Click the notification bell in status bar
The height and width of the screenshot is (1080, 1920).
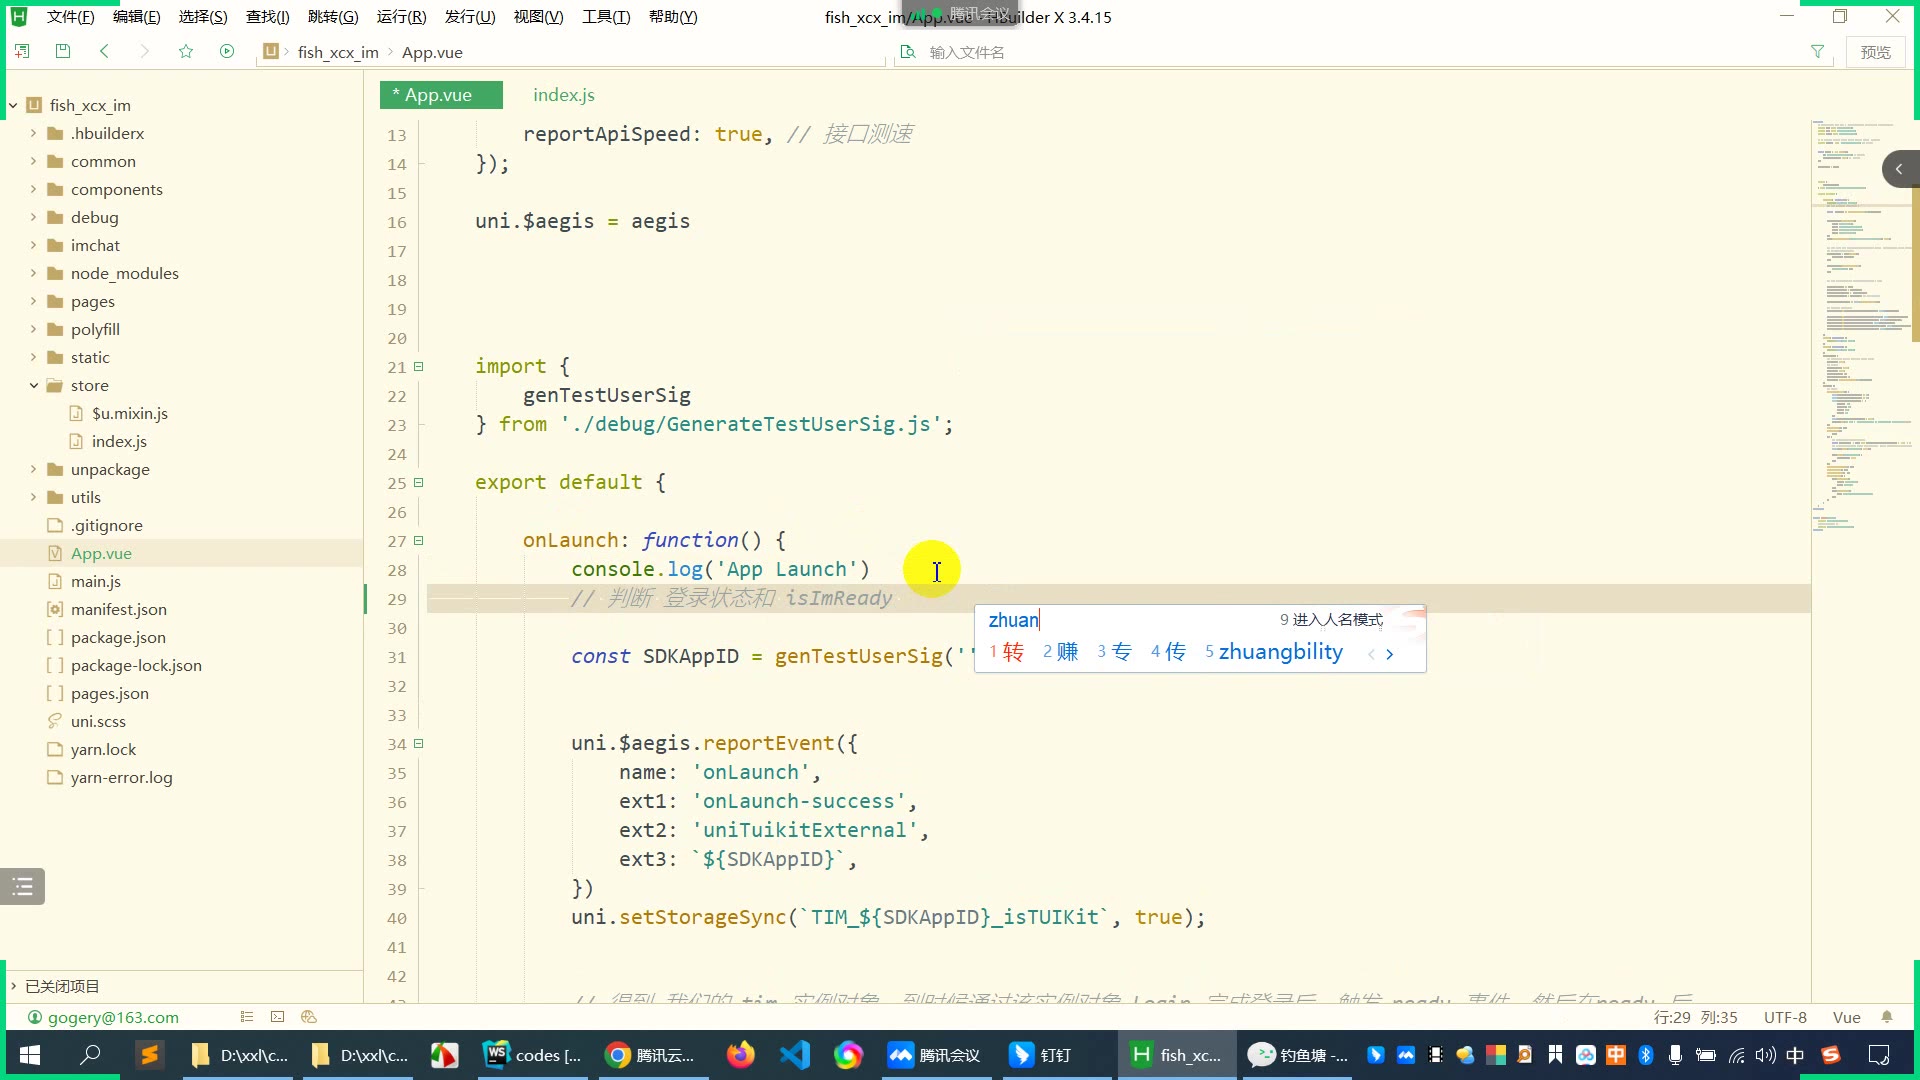pos(1887,1017)
